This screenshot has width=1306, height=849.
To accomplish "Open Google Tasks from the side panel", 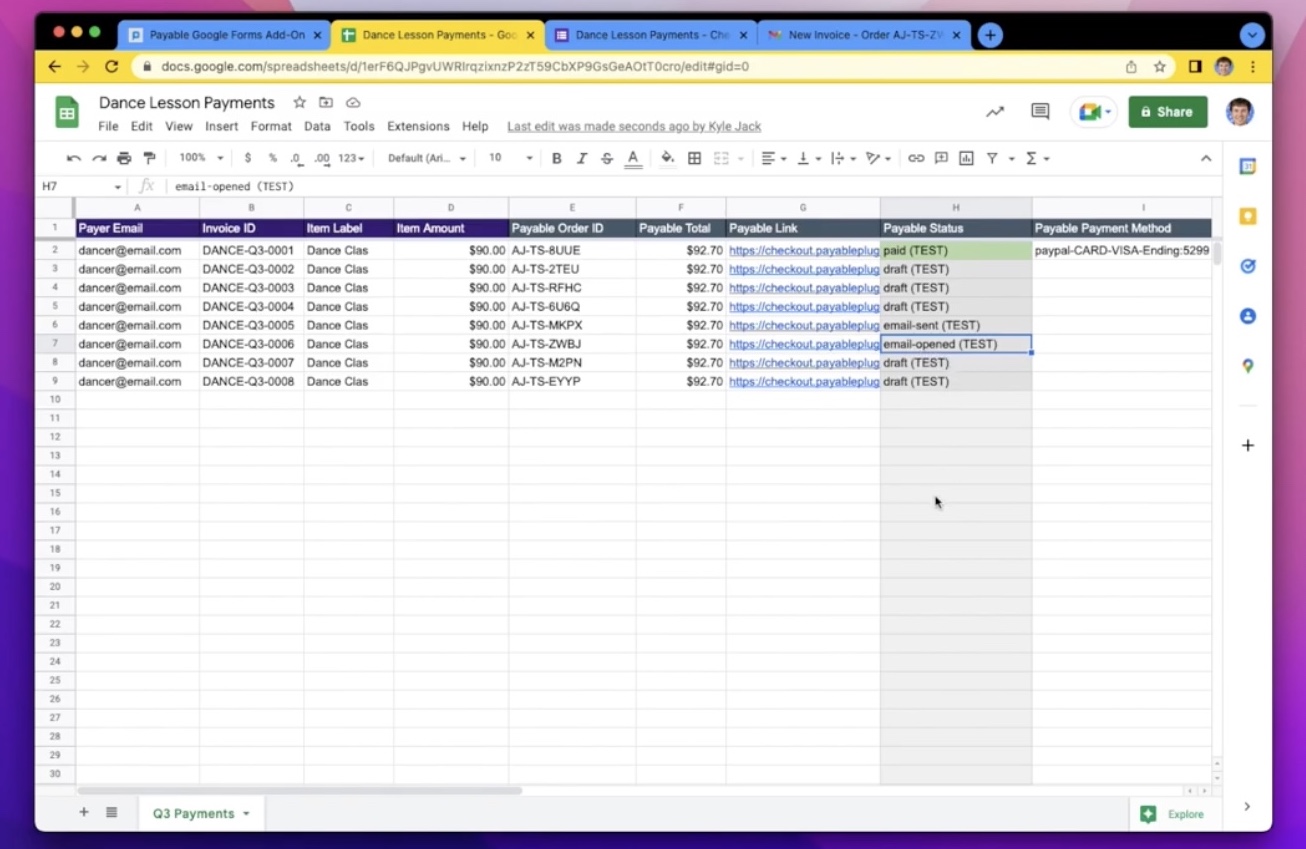I will 1247,265.
